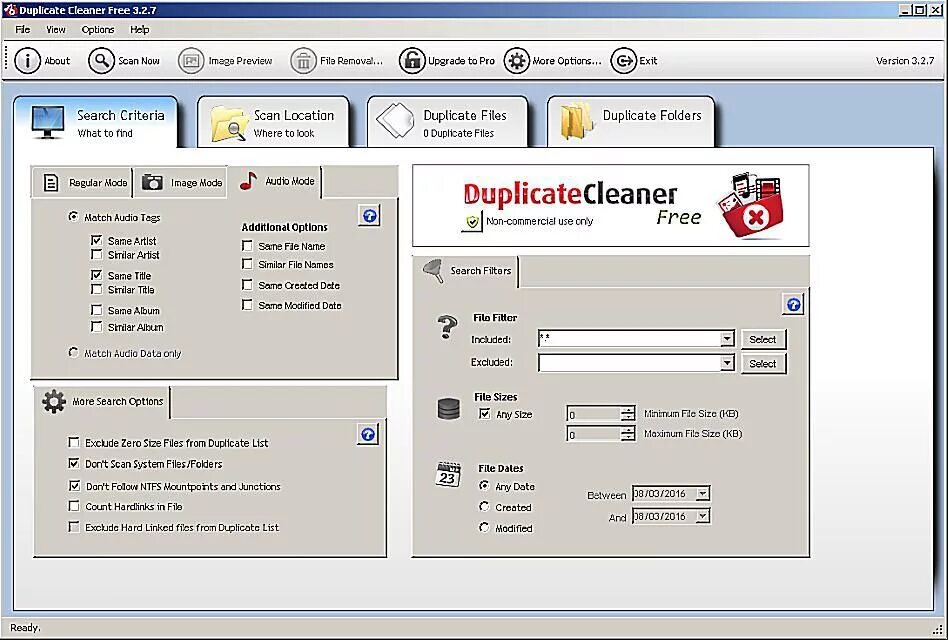
Task: Toggle Don't Scan System Files/Folders
Action: click(74, 464)
